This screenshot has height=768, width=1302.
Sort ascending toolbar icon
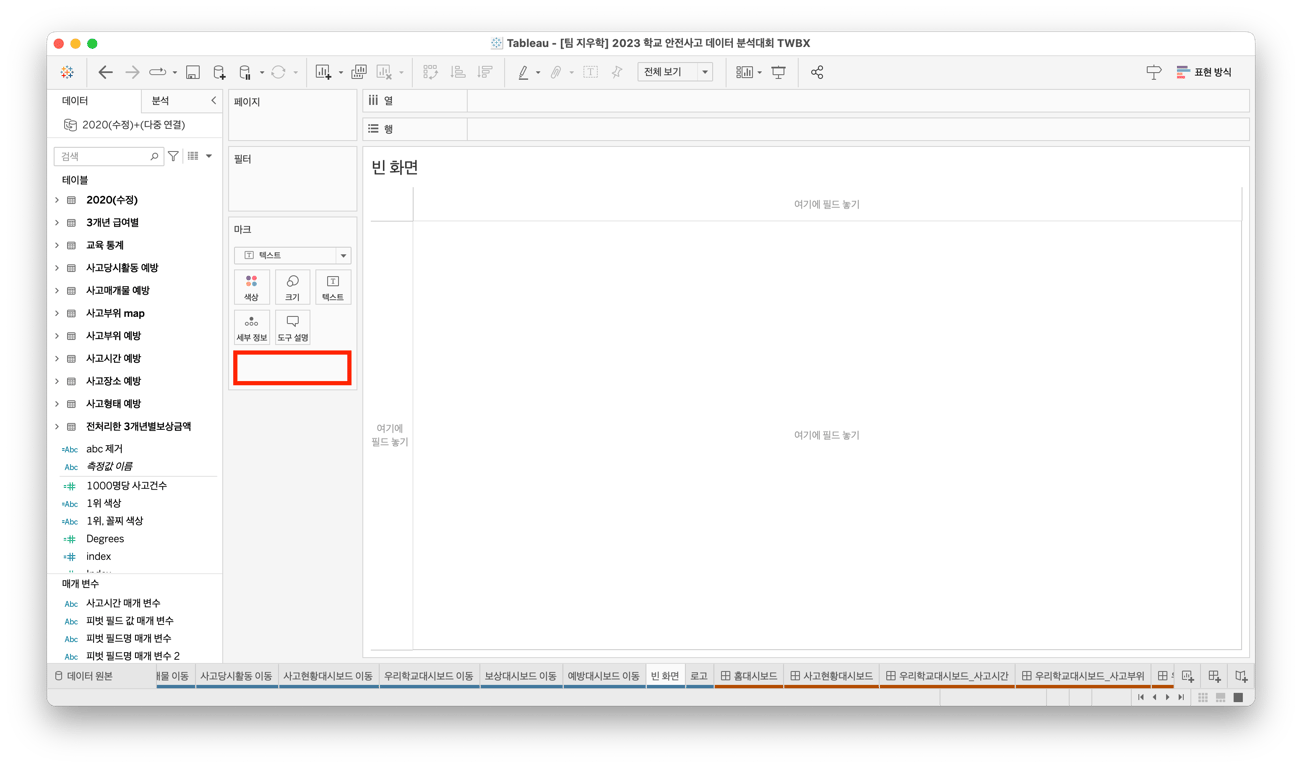click(457, 72)
